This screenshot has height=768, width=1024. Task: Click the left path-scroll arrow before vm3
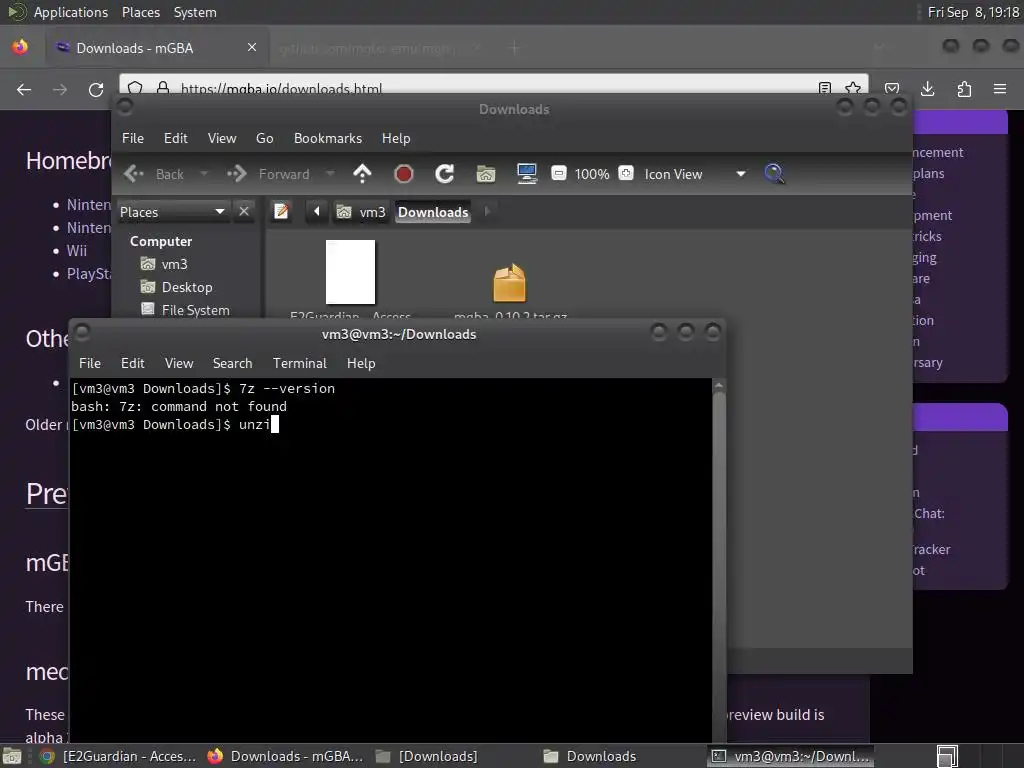point(317,212)
